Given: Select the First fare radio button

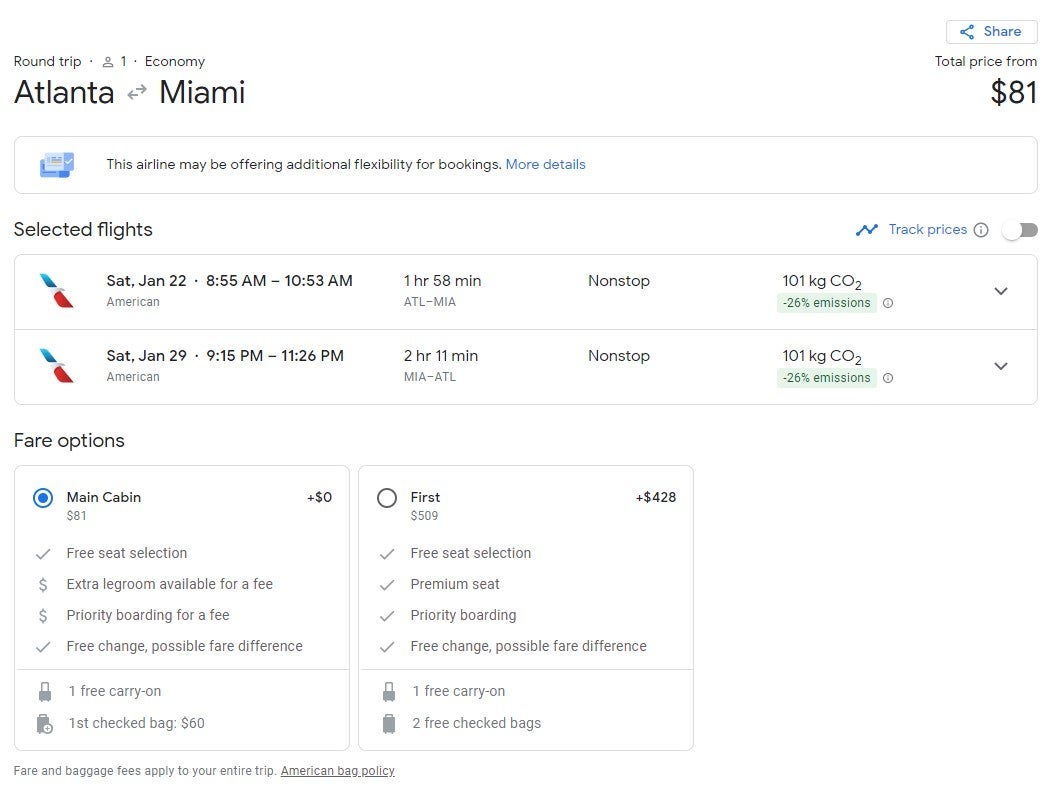Looking at the screenshot, I should click(387, 498).
